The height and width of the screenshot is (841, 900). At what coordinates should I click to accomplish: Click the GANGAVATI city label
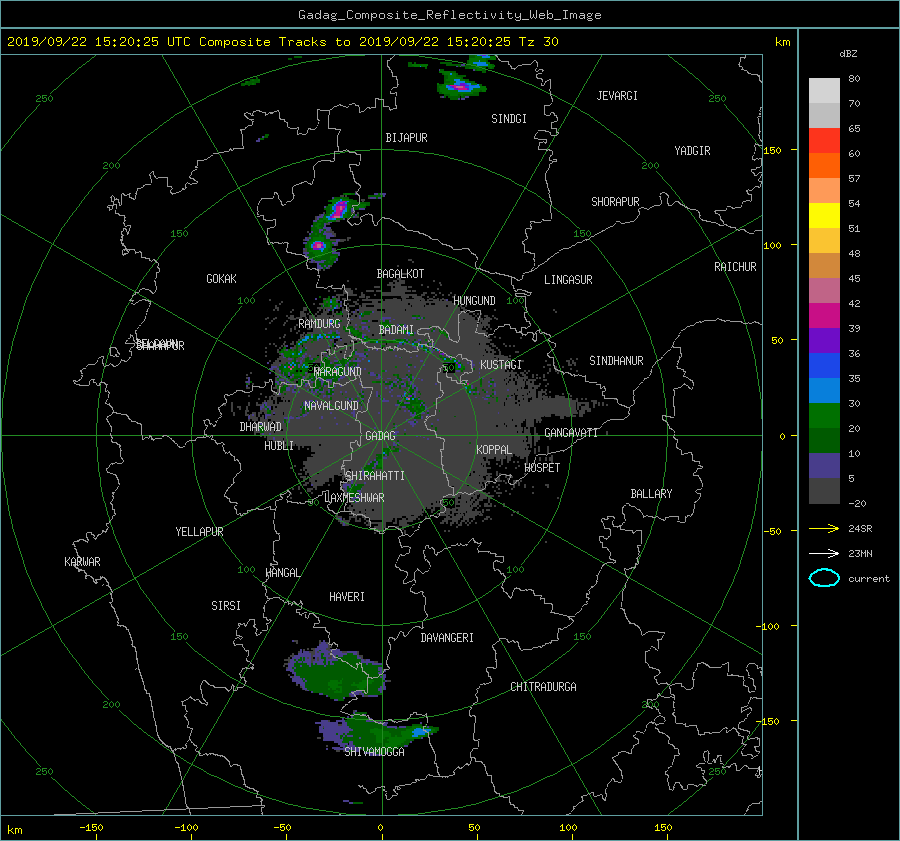tap(571, 433)
